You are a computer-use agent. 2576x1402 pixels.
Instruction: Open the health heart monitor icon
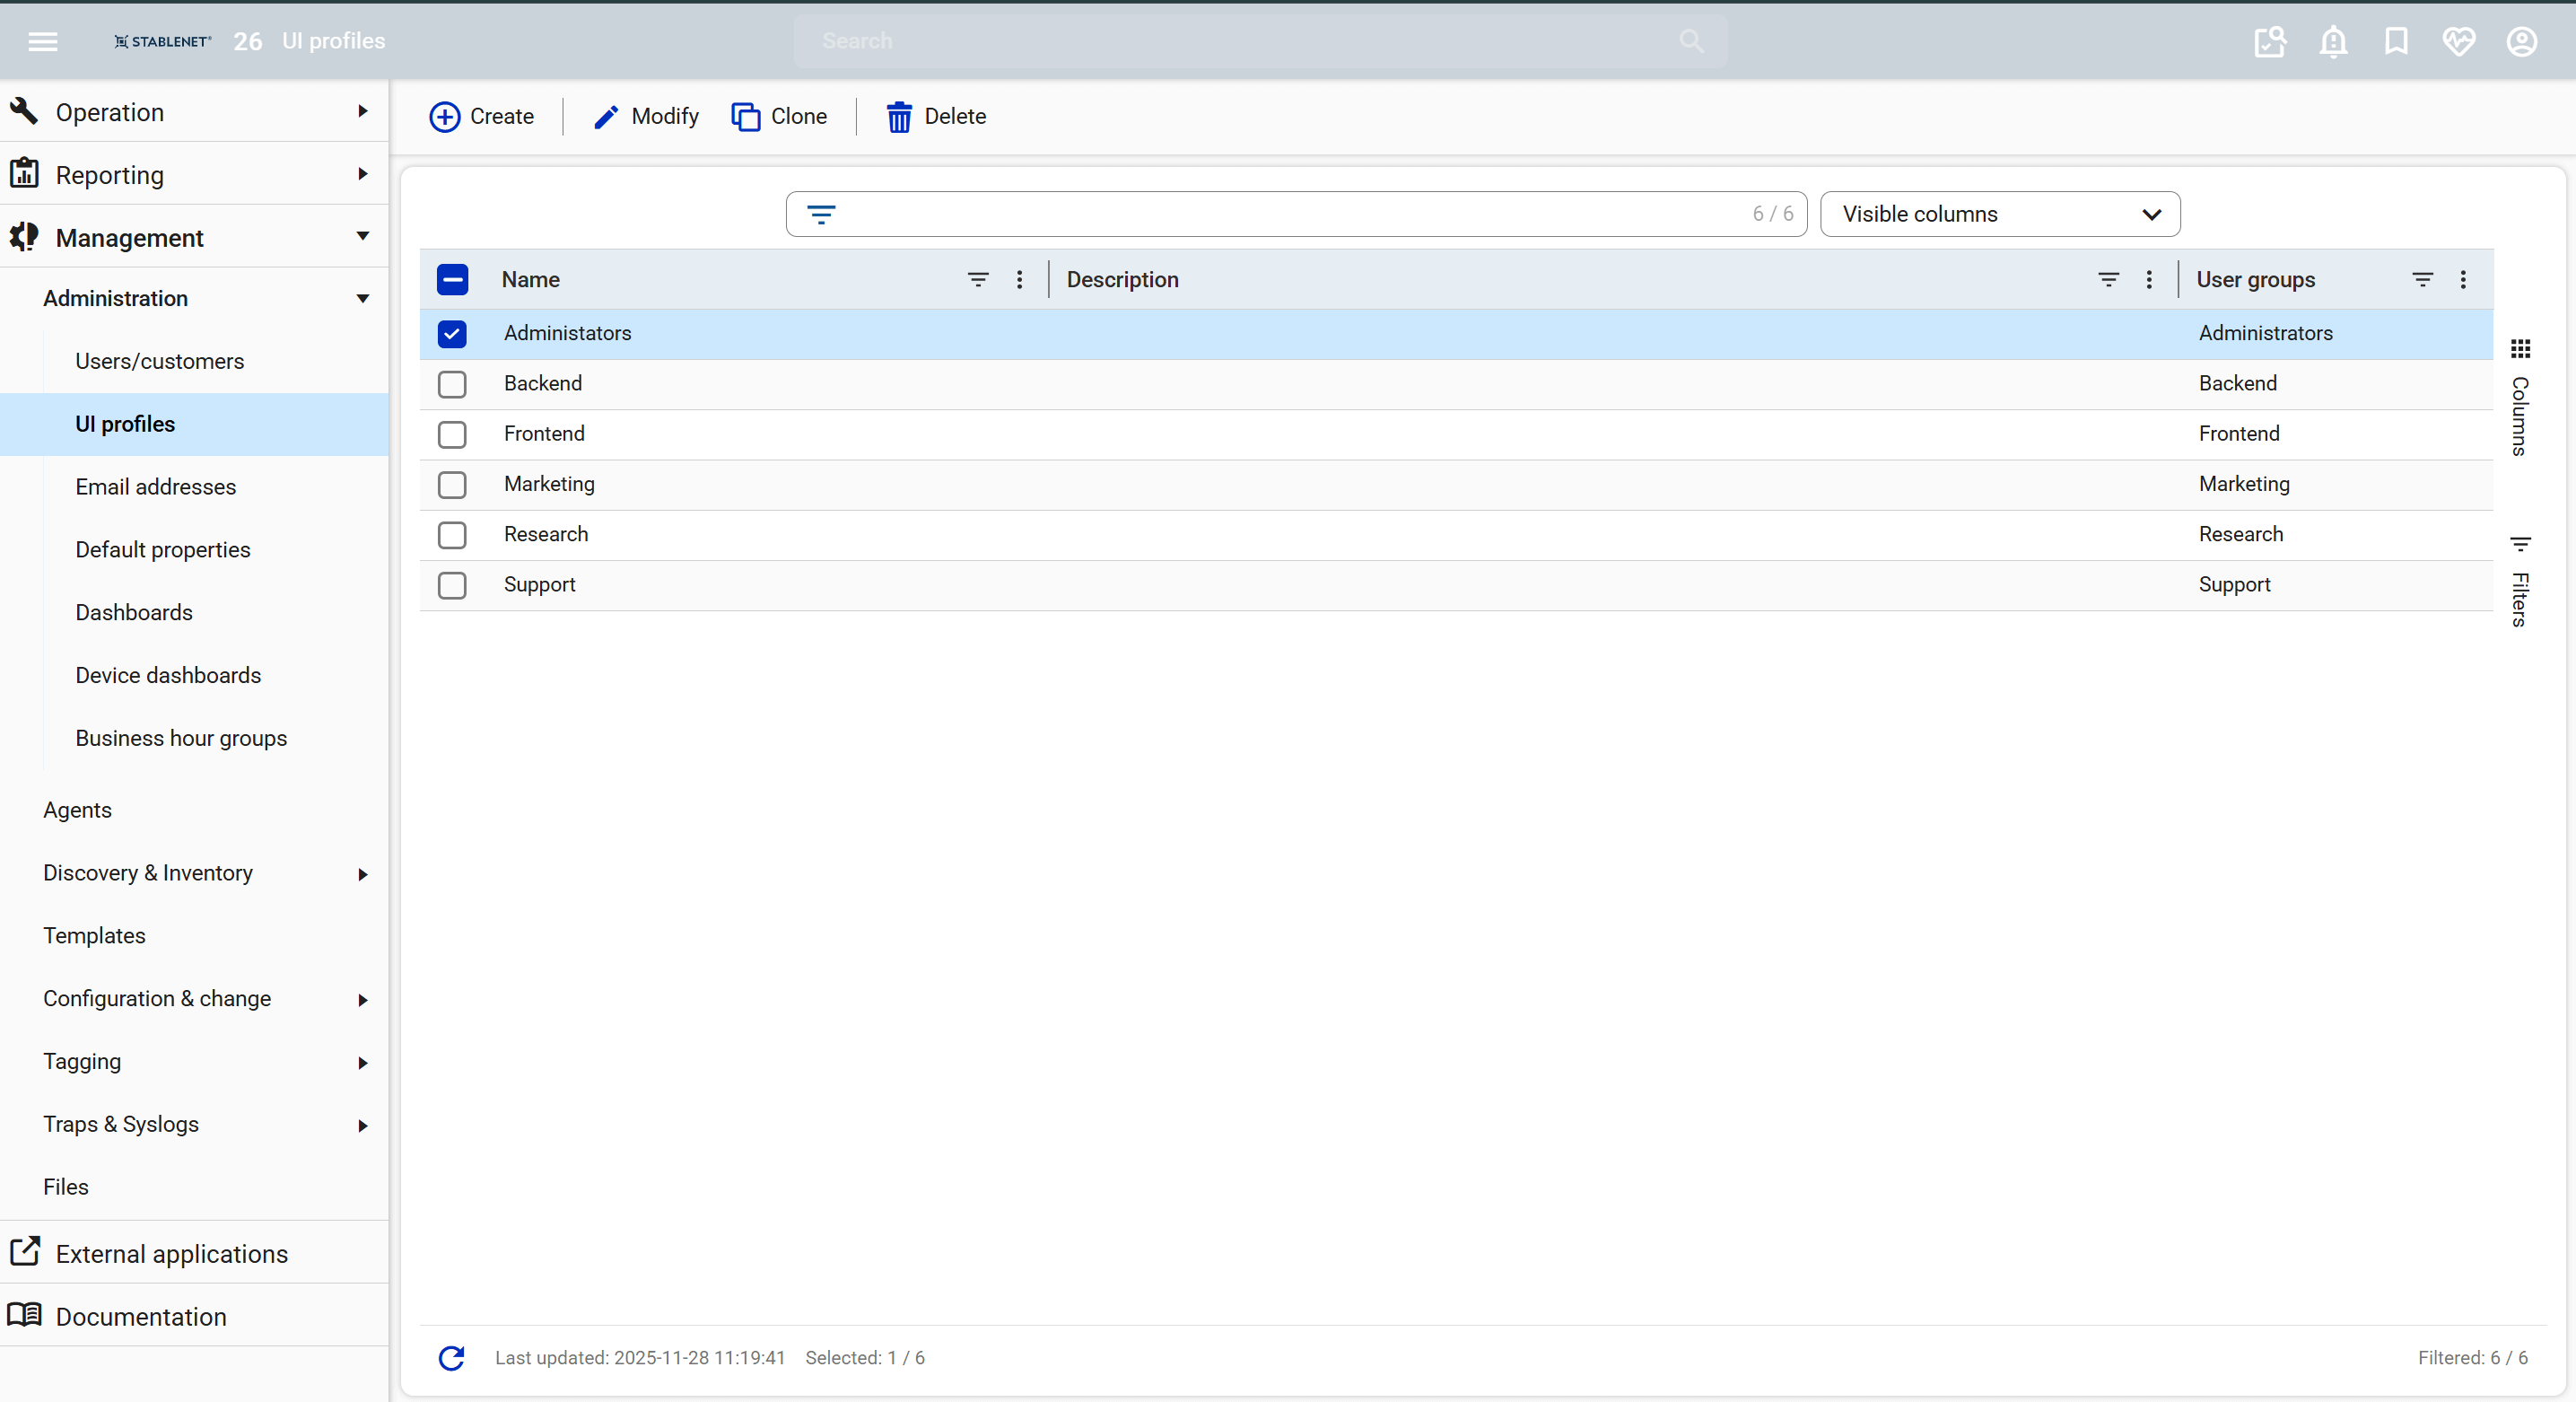point(2458,41)
